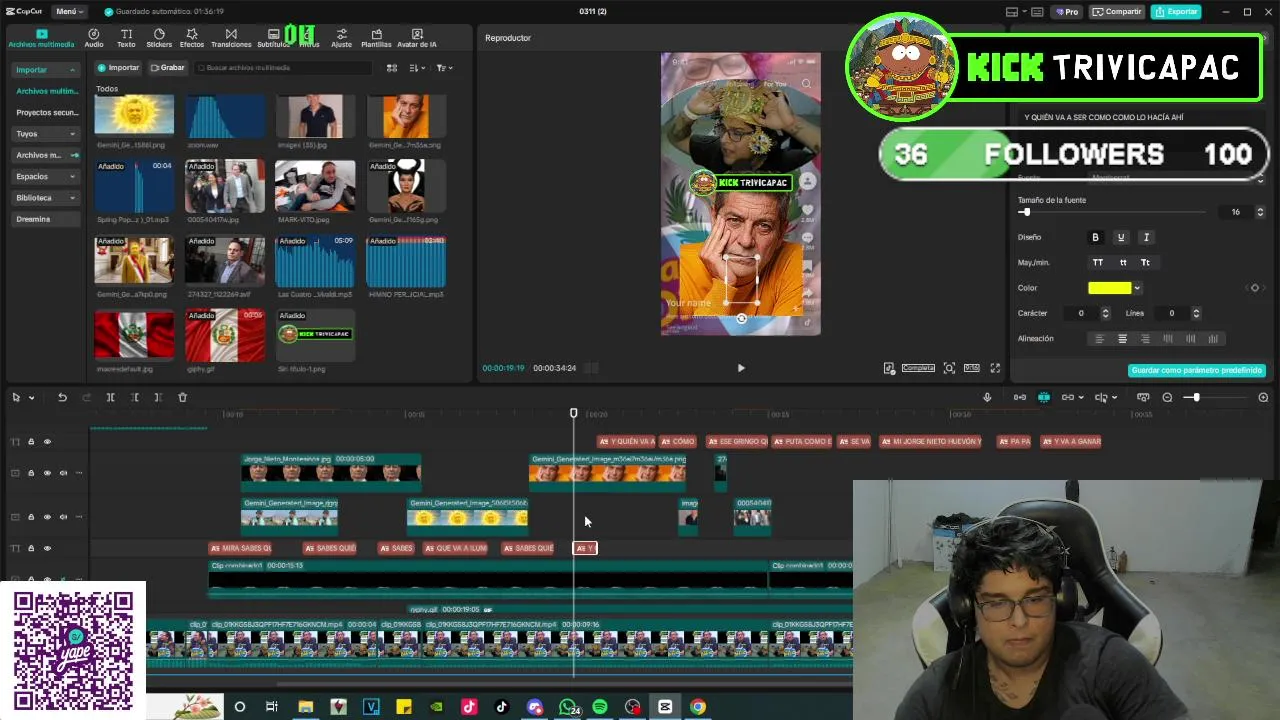1280x720 pixels.
Task: Switch to the Transiciones tab
Action: (x=231, y=38)
